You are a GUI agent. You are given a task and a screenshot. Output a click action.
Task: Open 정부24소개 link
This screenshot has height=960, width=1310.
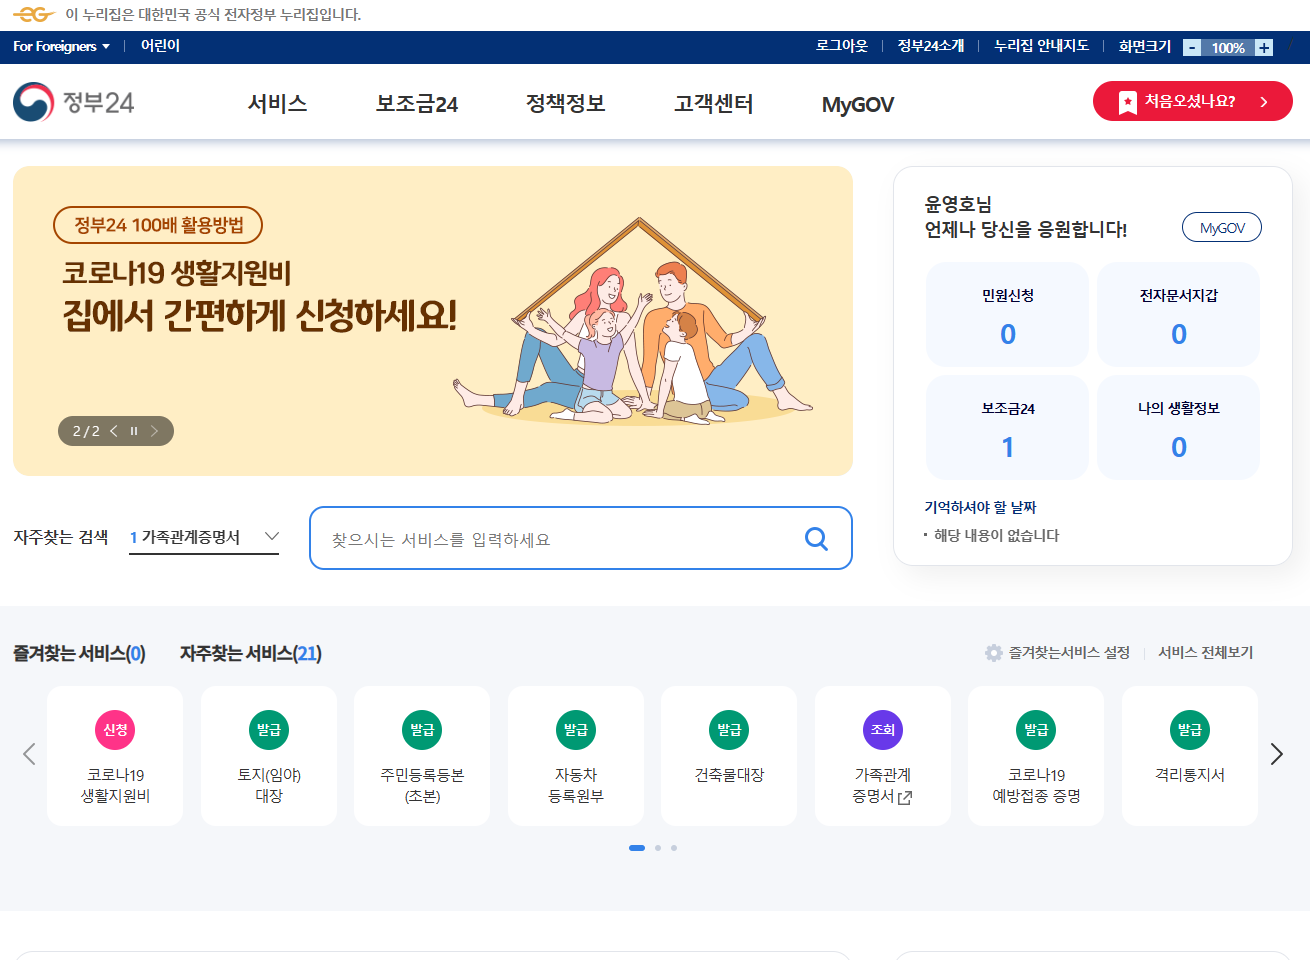coord(931,46)
